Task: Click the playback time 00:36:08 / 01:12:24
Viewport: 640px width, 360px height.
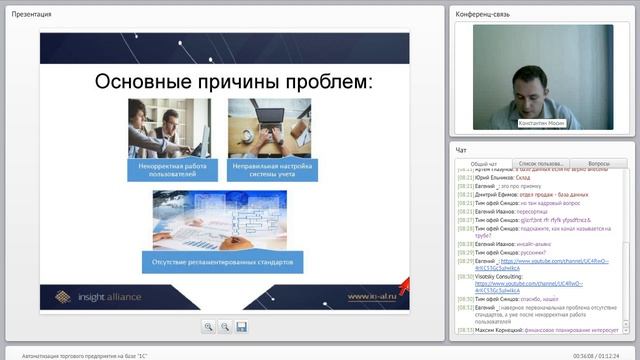Action: click(596, 356)
